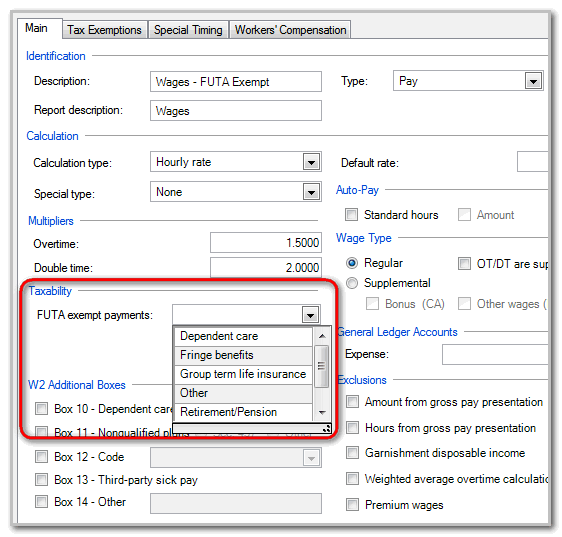The width and height of the screenshot is (562, 537).
Task: Select Dependent care from the list
Action: point(243,336)
